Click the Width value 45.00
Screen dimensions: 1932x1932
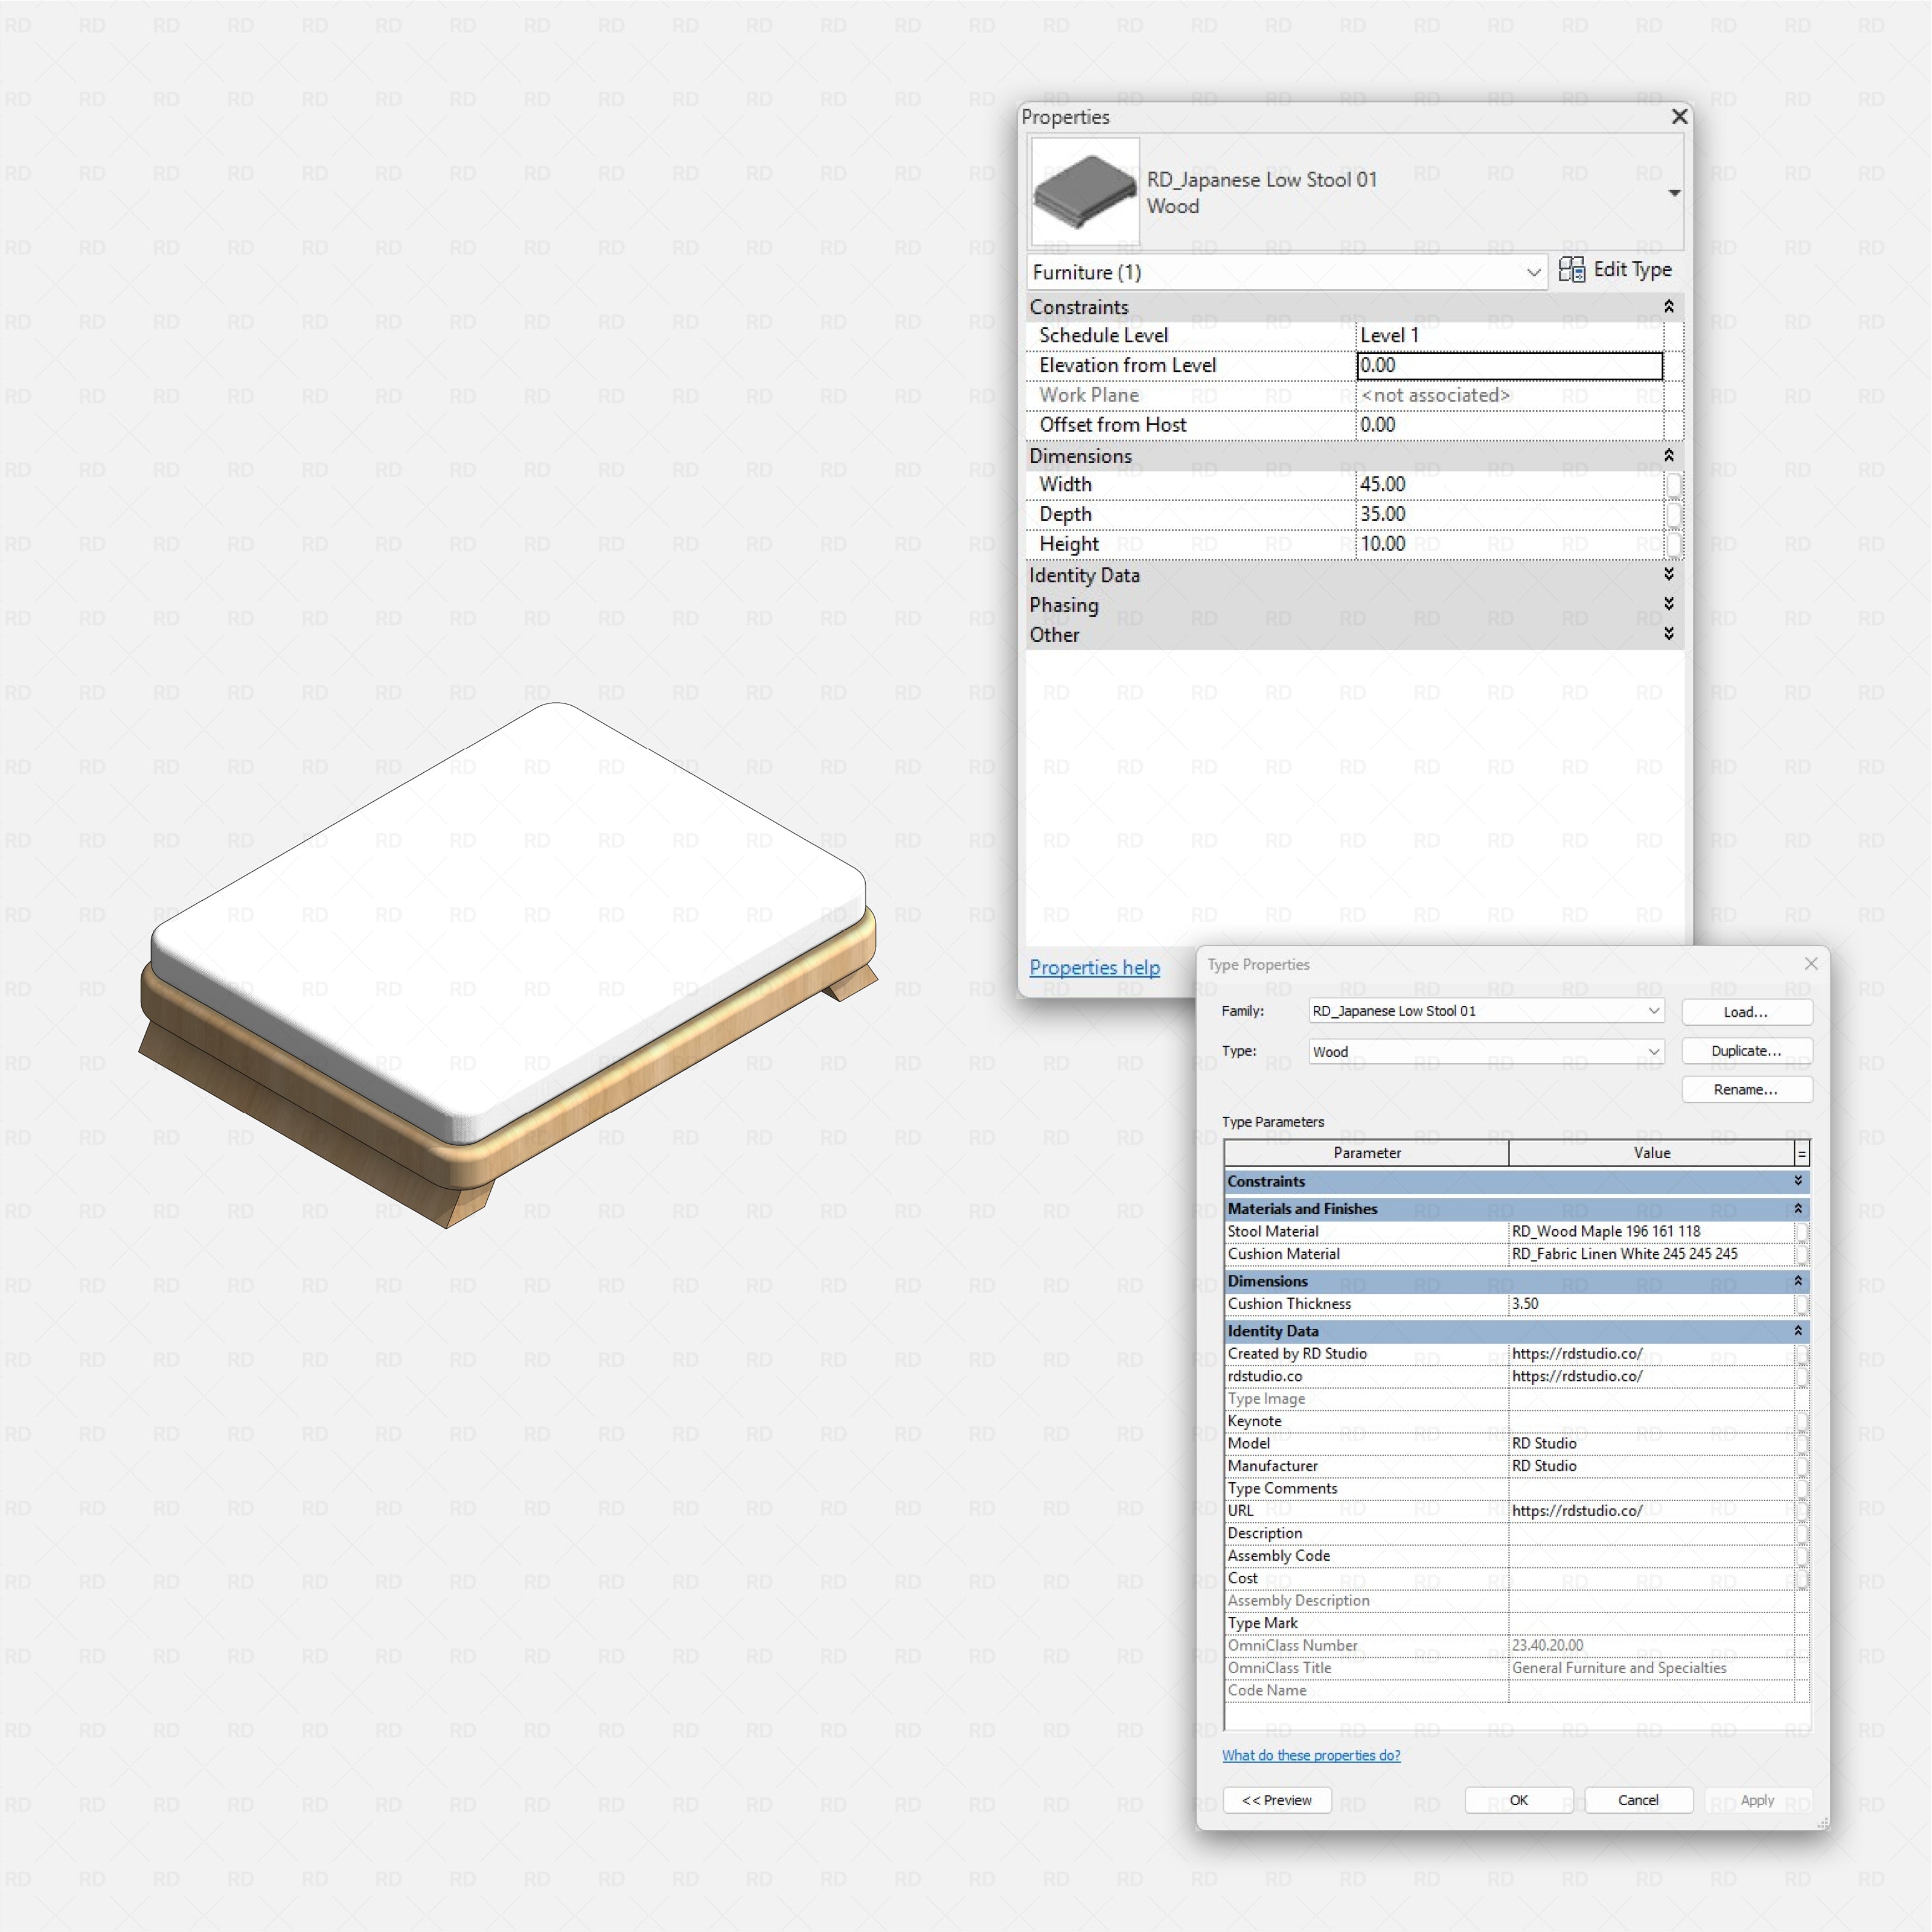pos(1509,485)
